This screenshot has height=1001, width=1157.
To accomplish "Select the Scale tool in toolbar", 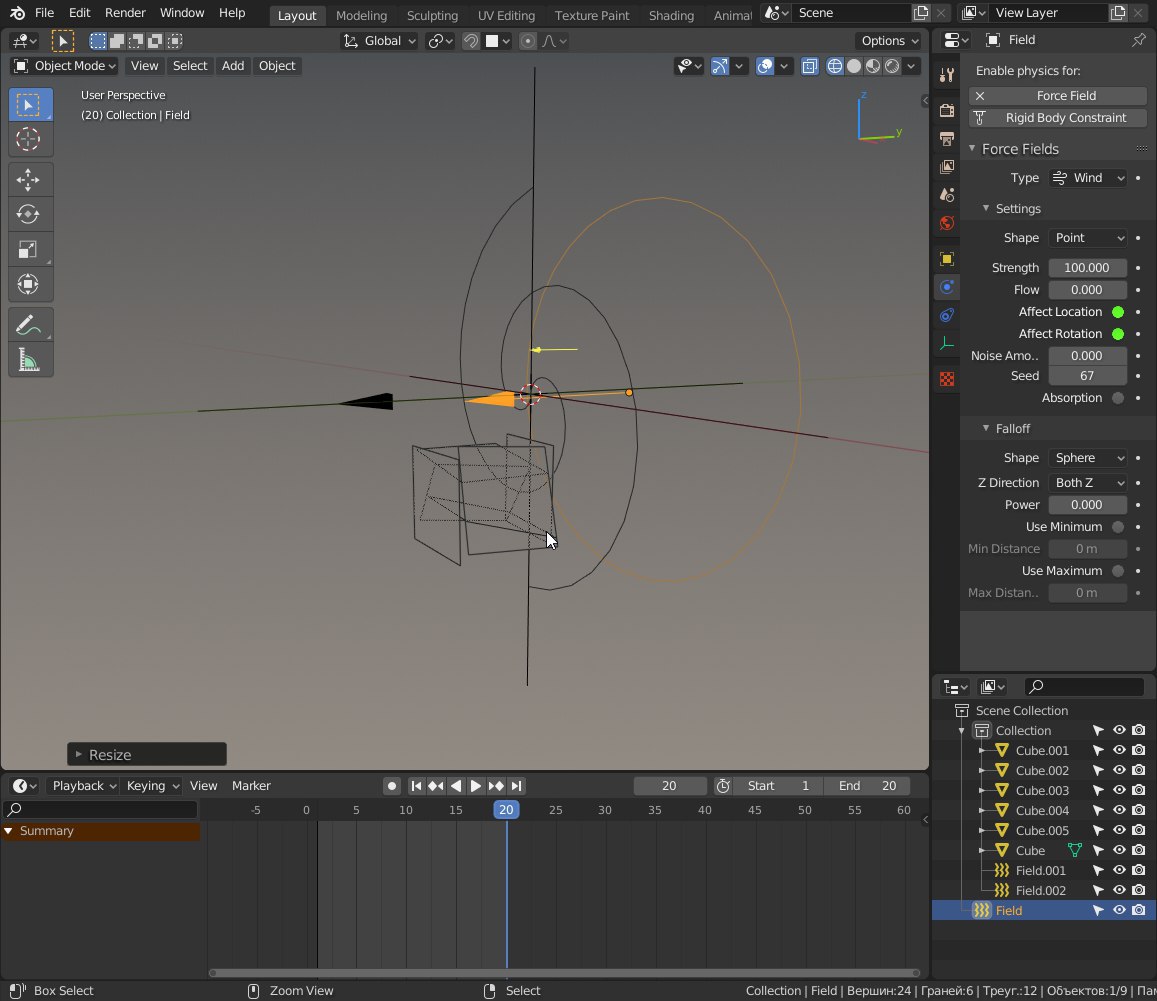I will 28,250.
